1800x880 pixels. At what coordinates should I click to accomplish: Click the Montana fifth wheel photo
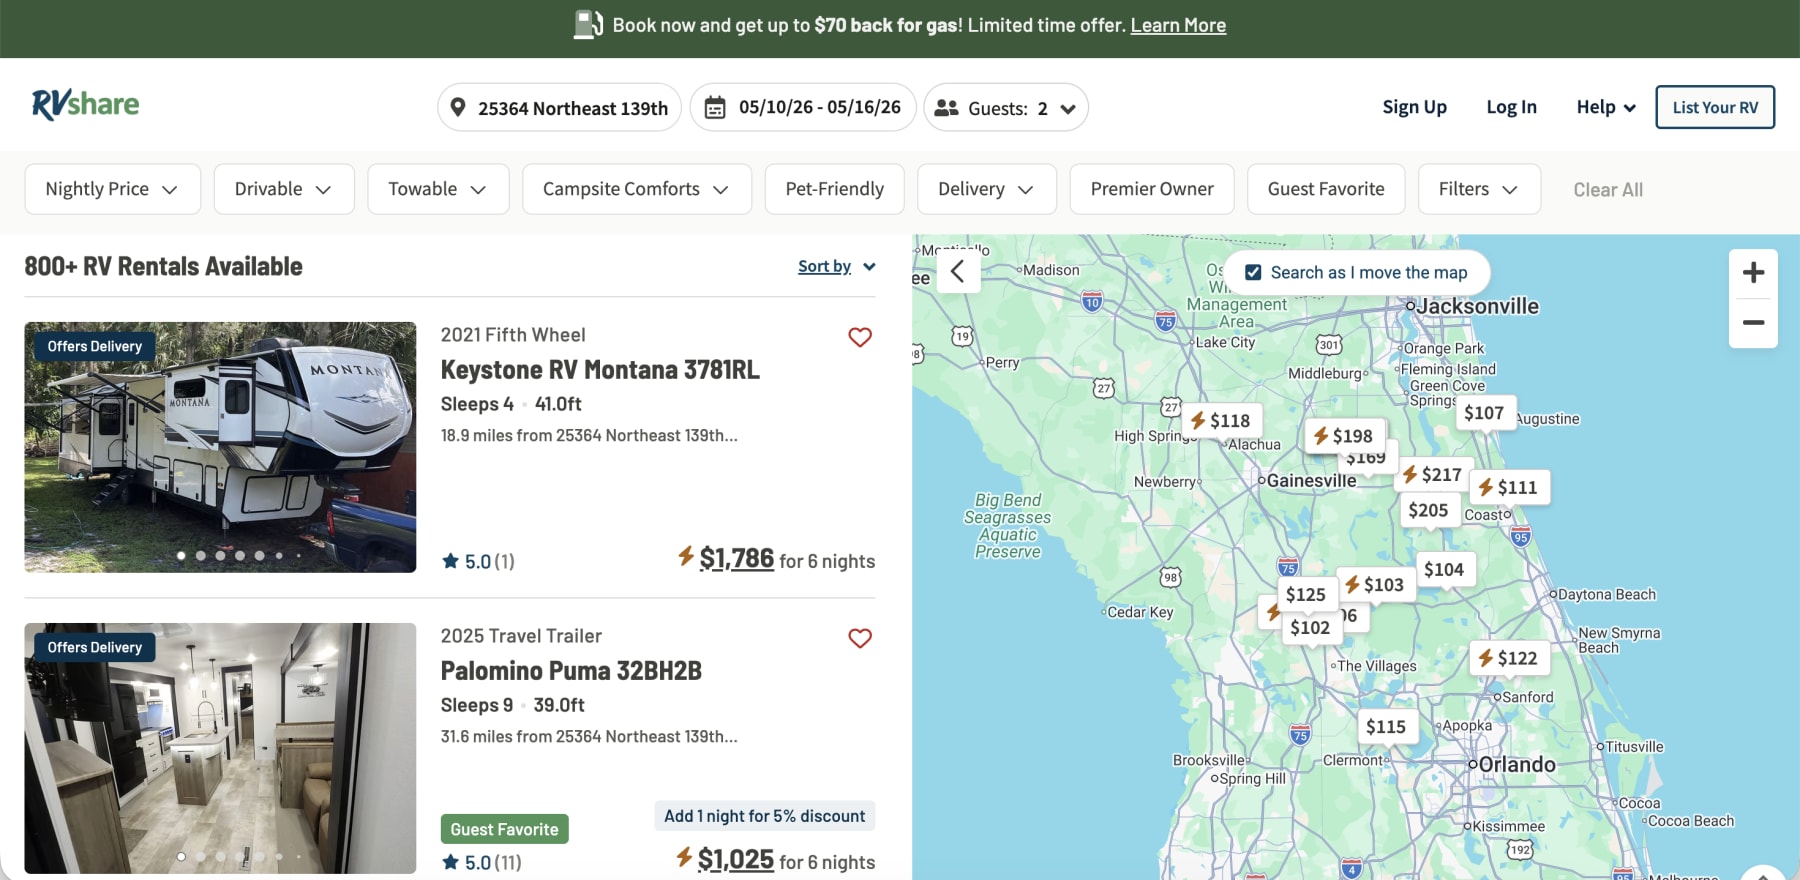[220, 447]
